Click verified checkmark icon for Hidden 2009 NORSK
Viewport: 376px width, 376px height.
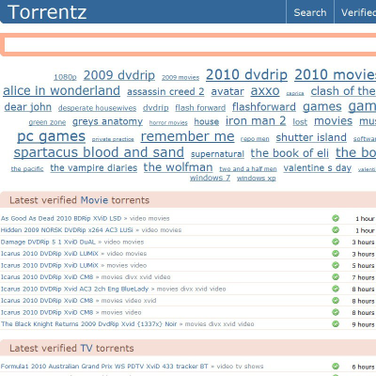pyautogui.click(x=336, y=230)
